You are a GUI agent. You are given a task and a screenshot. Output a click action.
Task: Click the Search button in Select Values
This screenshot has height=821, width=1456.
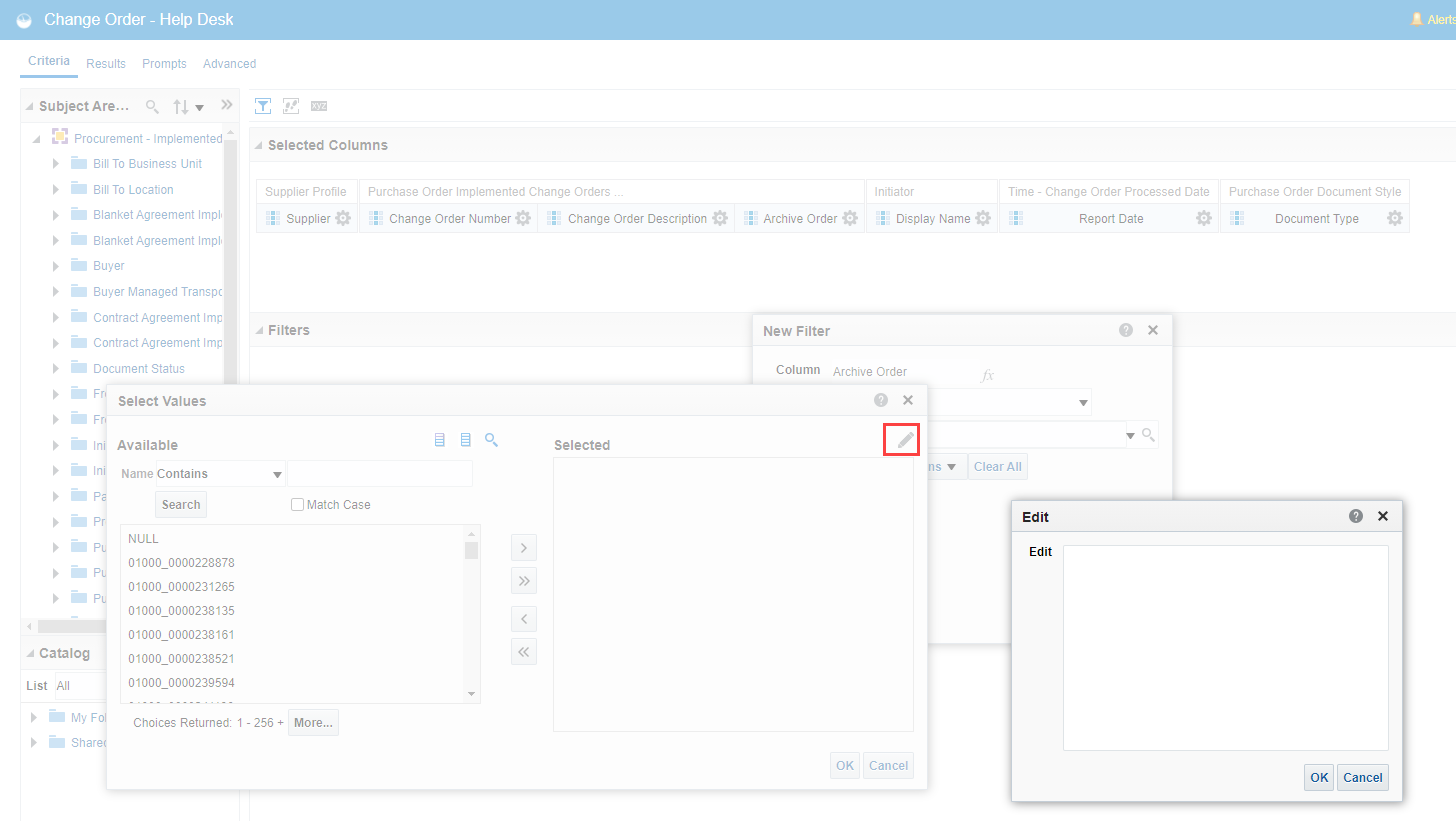click(181, 504)
